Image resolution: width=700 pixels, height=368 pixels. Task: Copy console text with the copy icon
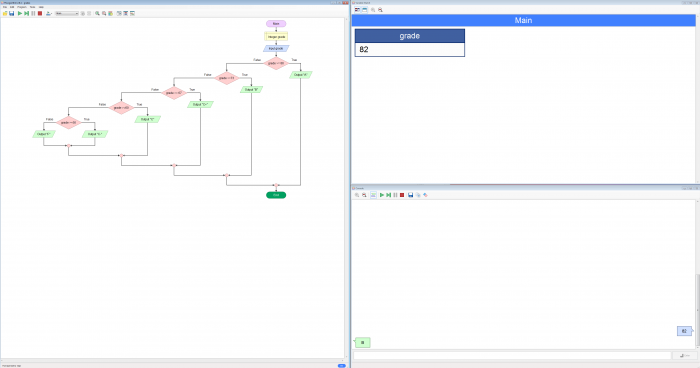(x=418, y=195)
